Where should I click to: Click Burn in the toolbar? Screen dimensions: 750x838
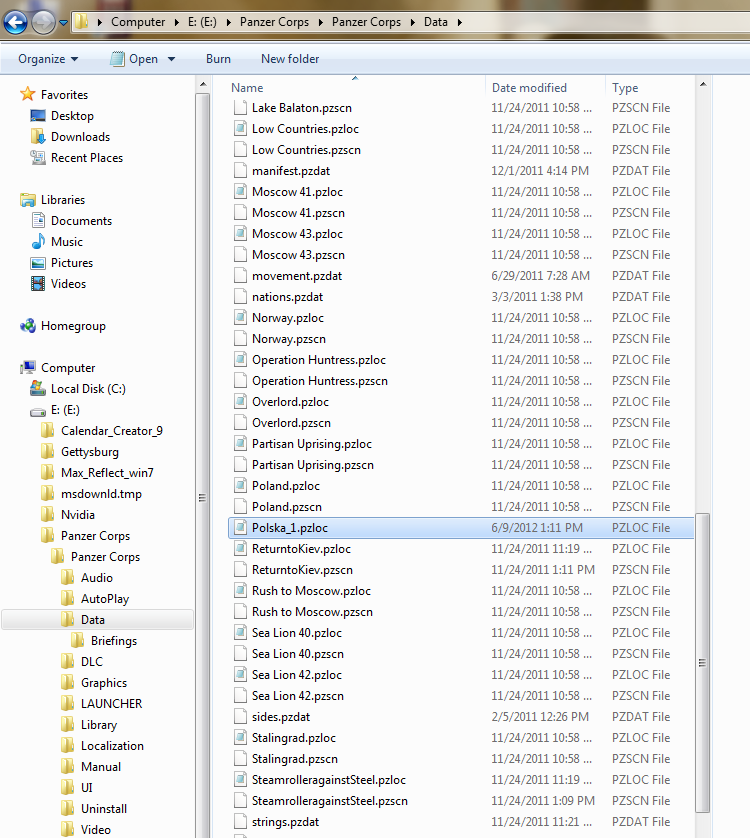point(218,59)
